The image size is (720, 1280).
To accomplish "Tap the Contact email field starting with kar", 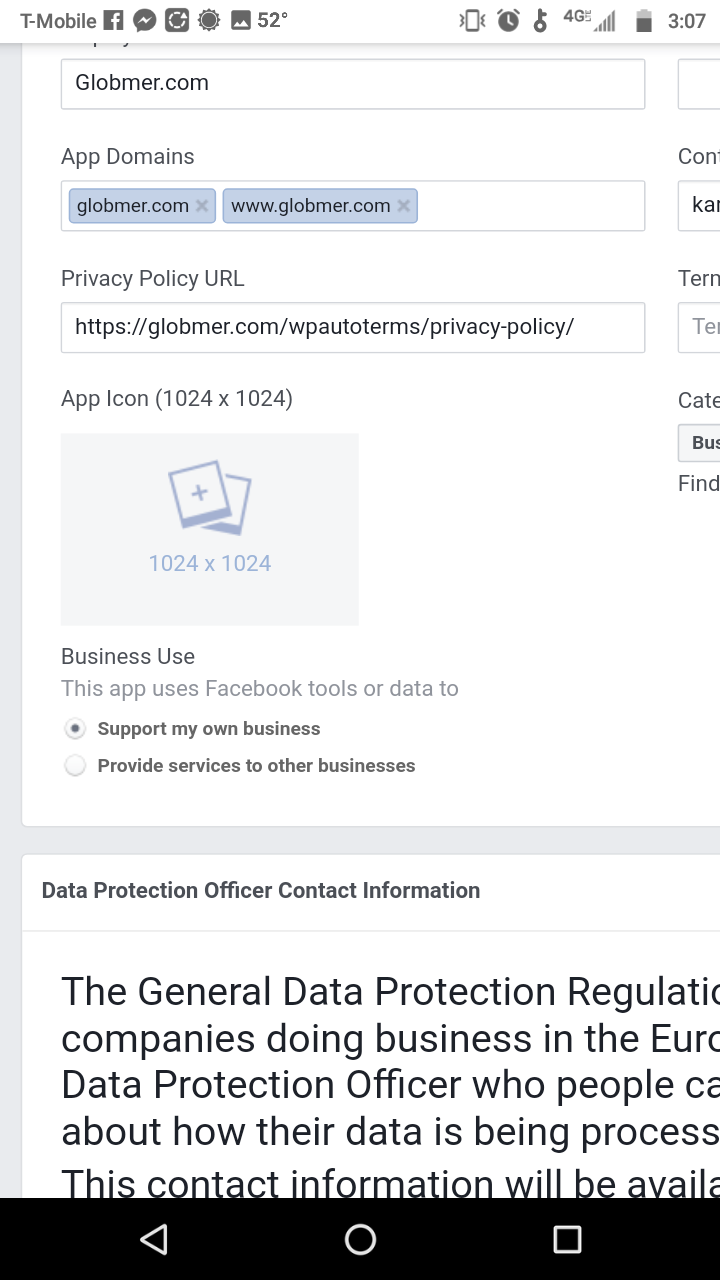I will coord(699,206).
